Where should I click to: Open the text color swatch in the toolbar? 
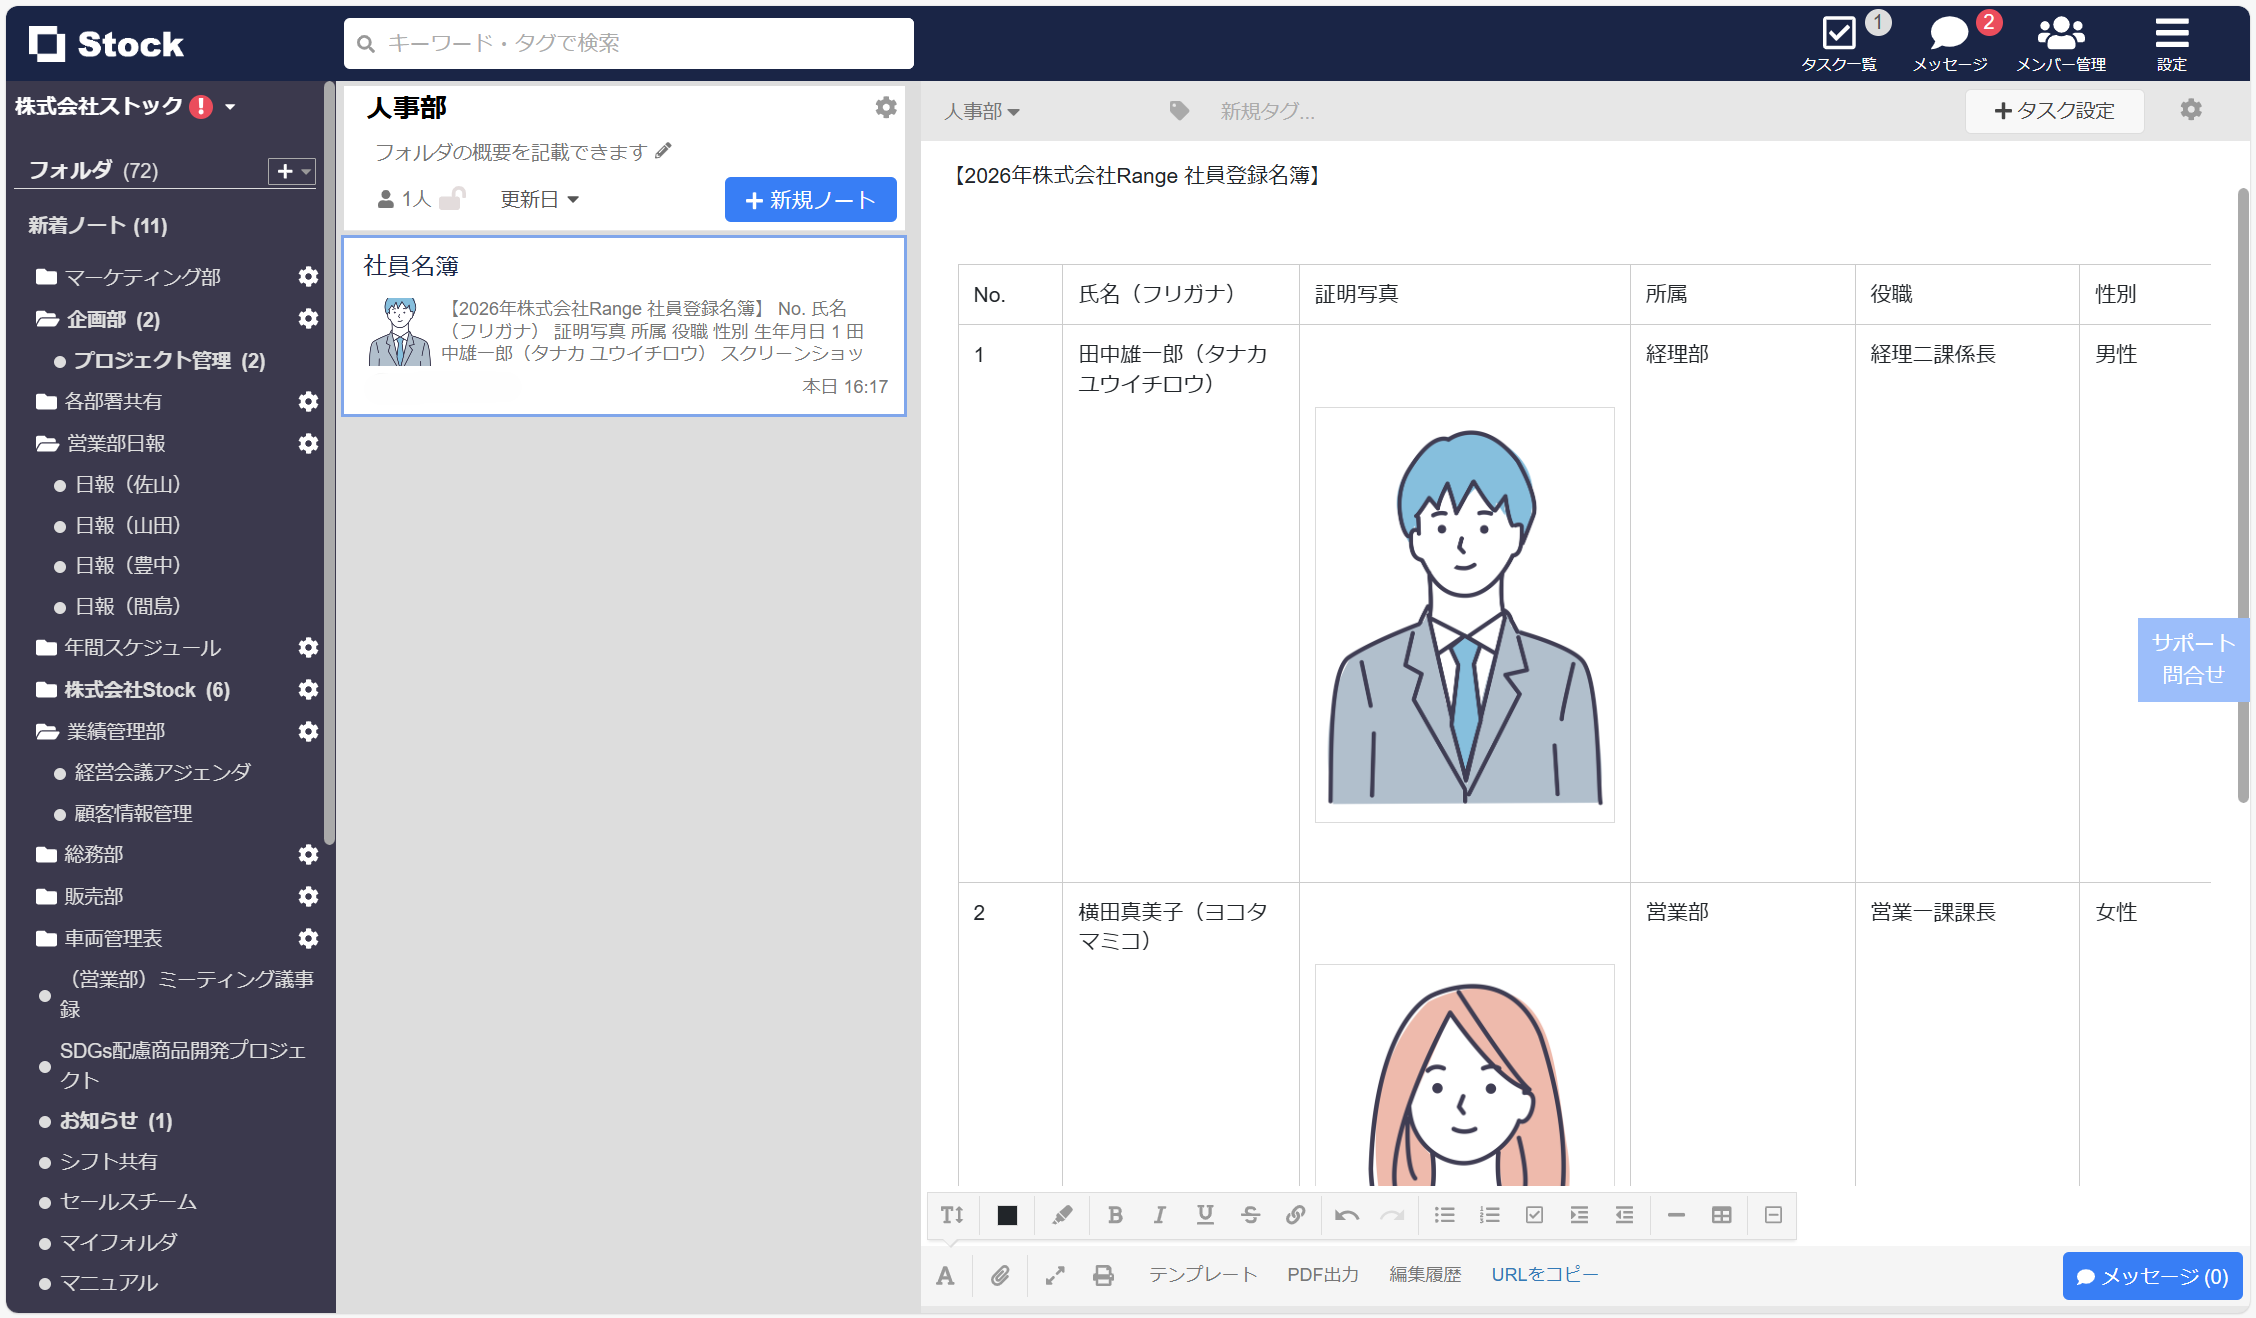coord(1006,1215)
